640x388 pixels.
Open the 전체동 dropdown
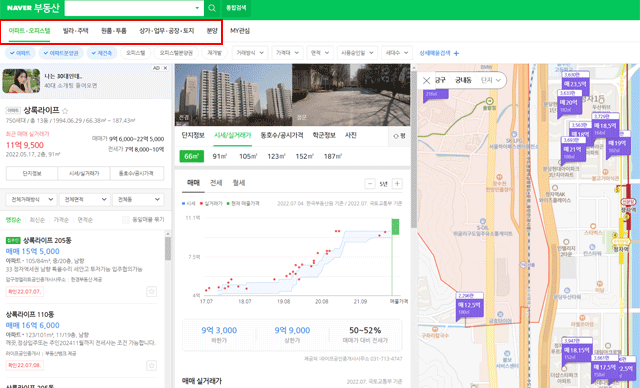(138, 200)
